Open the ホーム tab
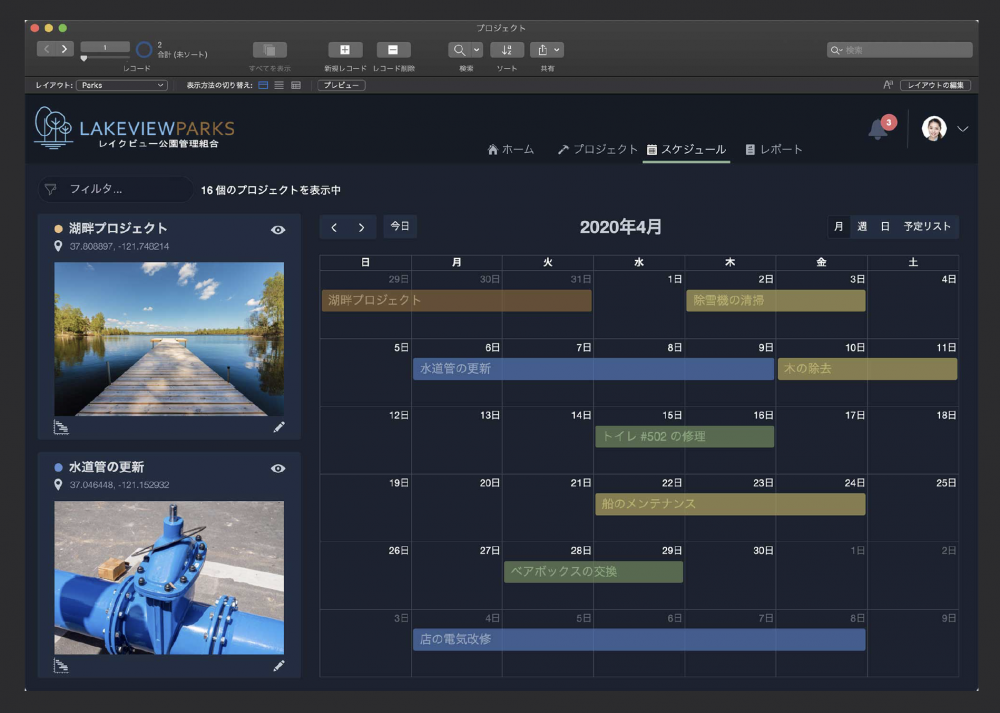The image size is (1000, 713). (510, 149)
